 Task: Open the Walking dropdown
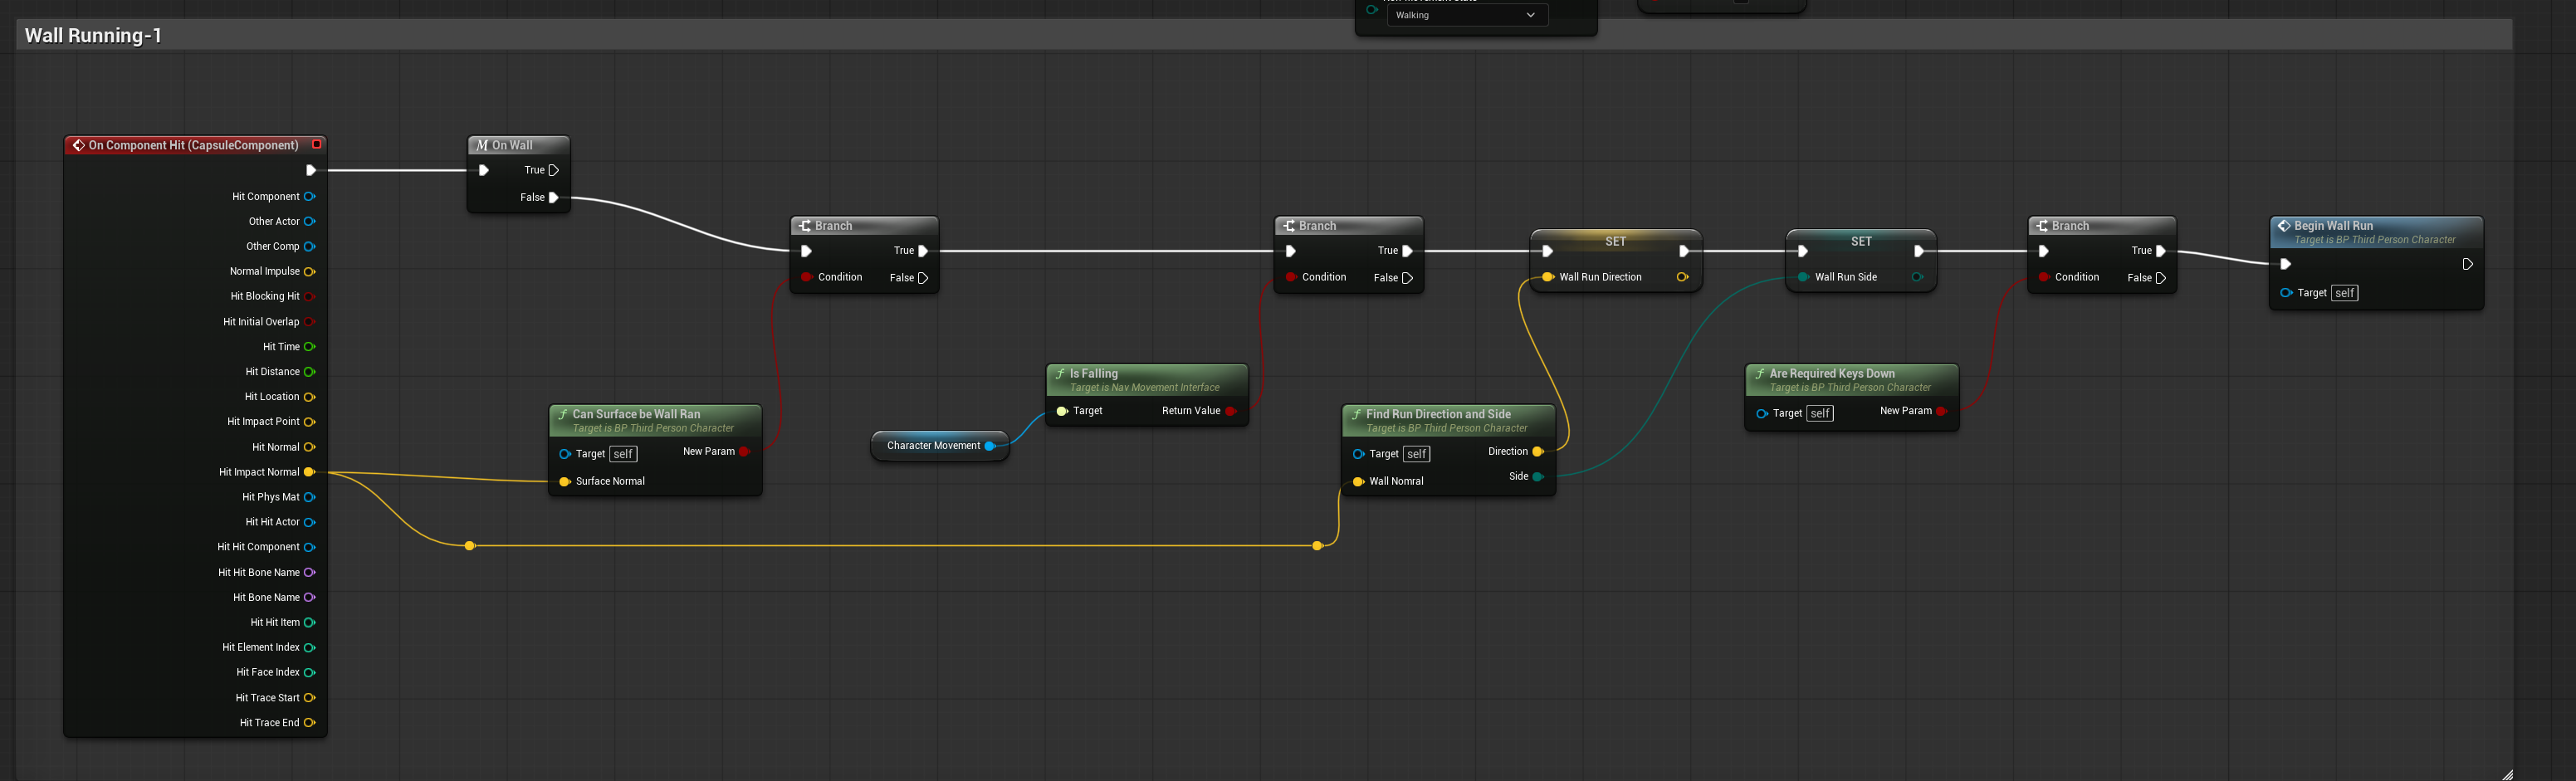click(x=1466, y=15)
